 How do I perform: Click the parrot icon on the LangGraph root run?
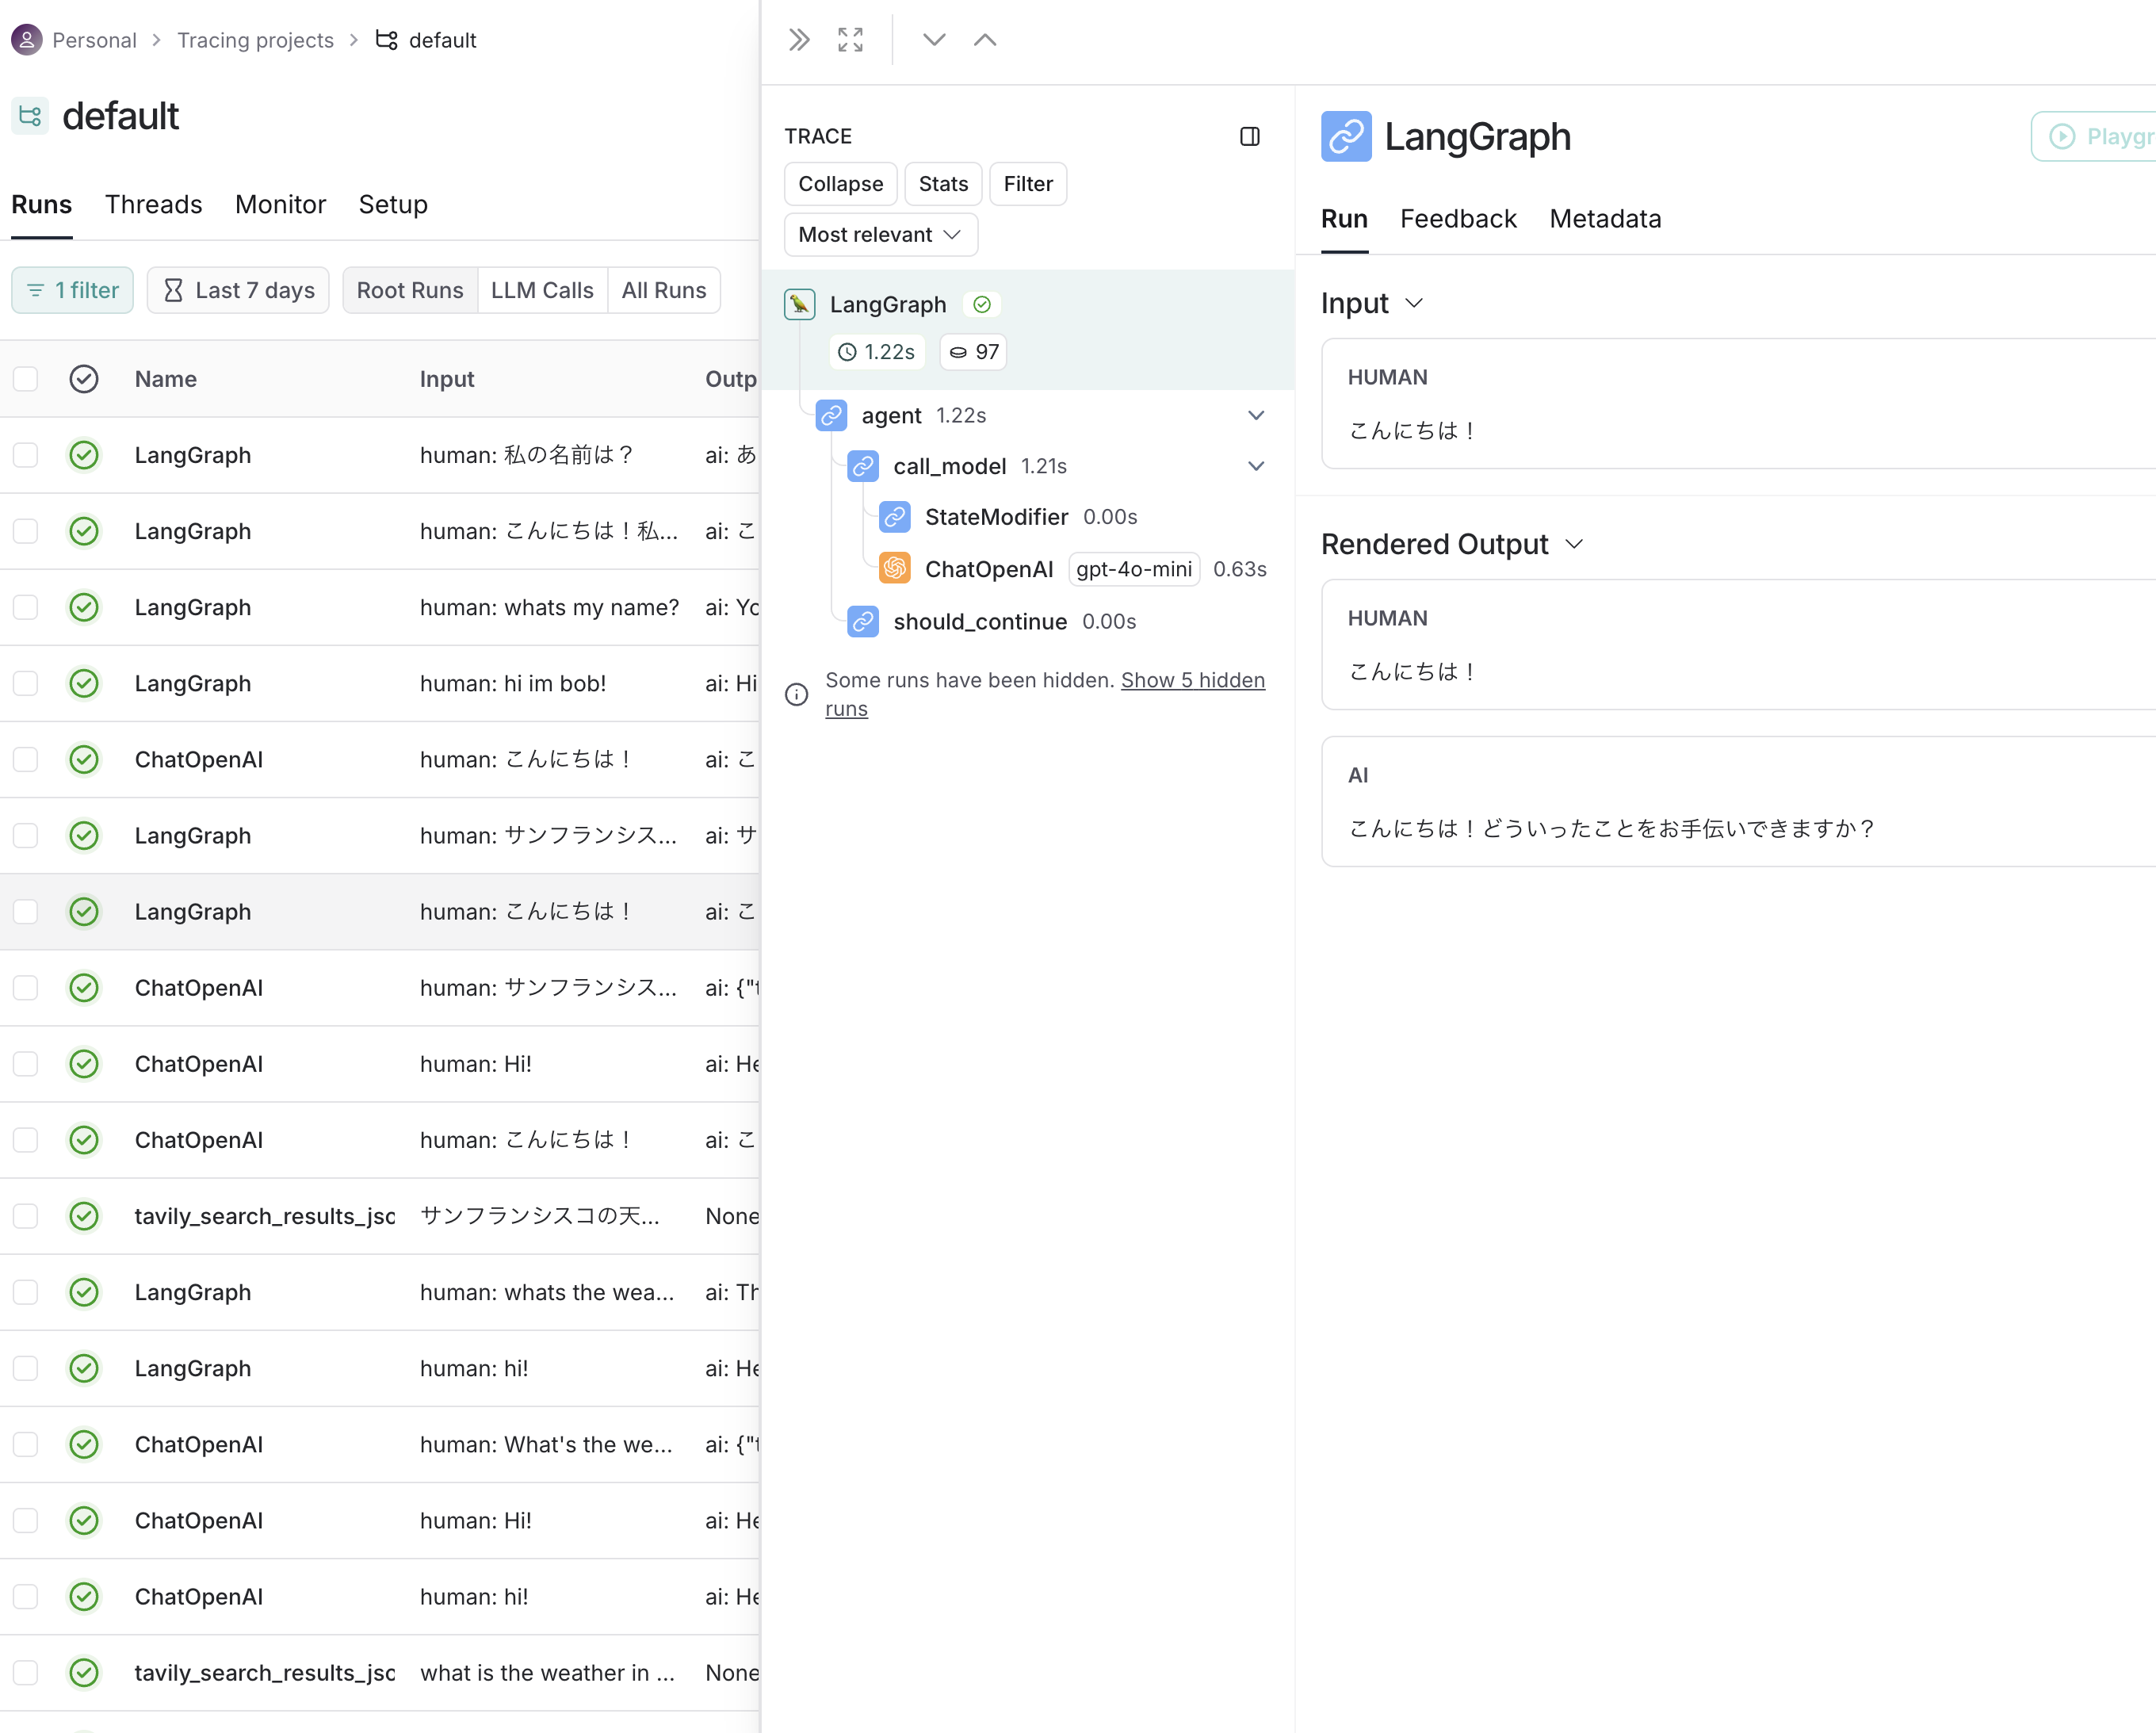click(x=799, y=304)
